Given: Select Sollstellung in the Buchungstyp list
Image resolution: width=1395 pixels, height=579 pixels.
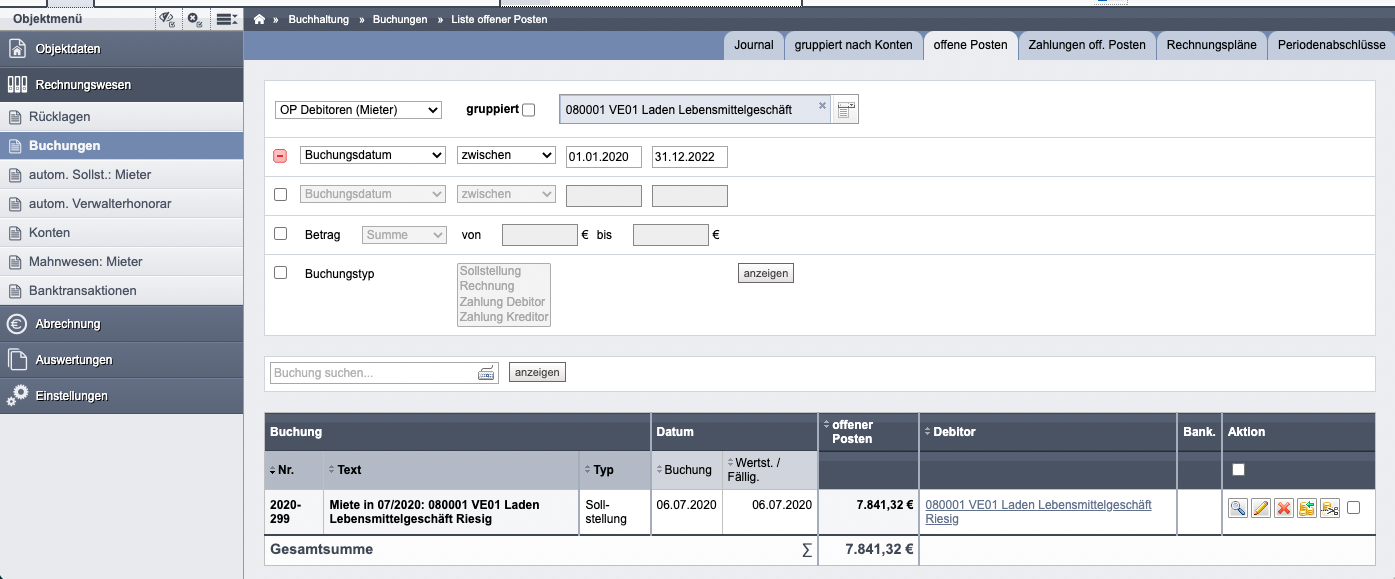Looking at the screenshot, I should pyautogui.click(x=503, y=271).
